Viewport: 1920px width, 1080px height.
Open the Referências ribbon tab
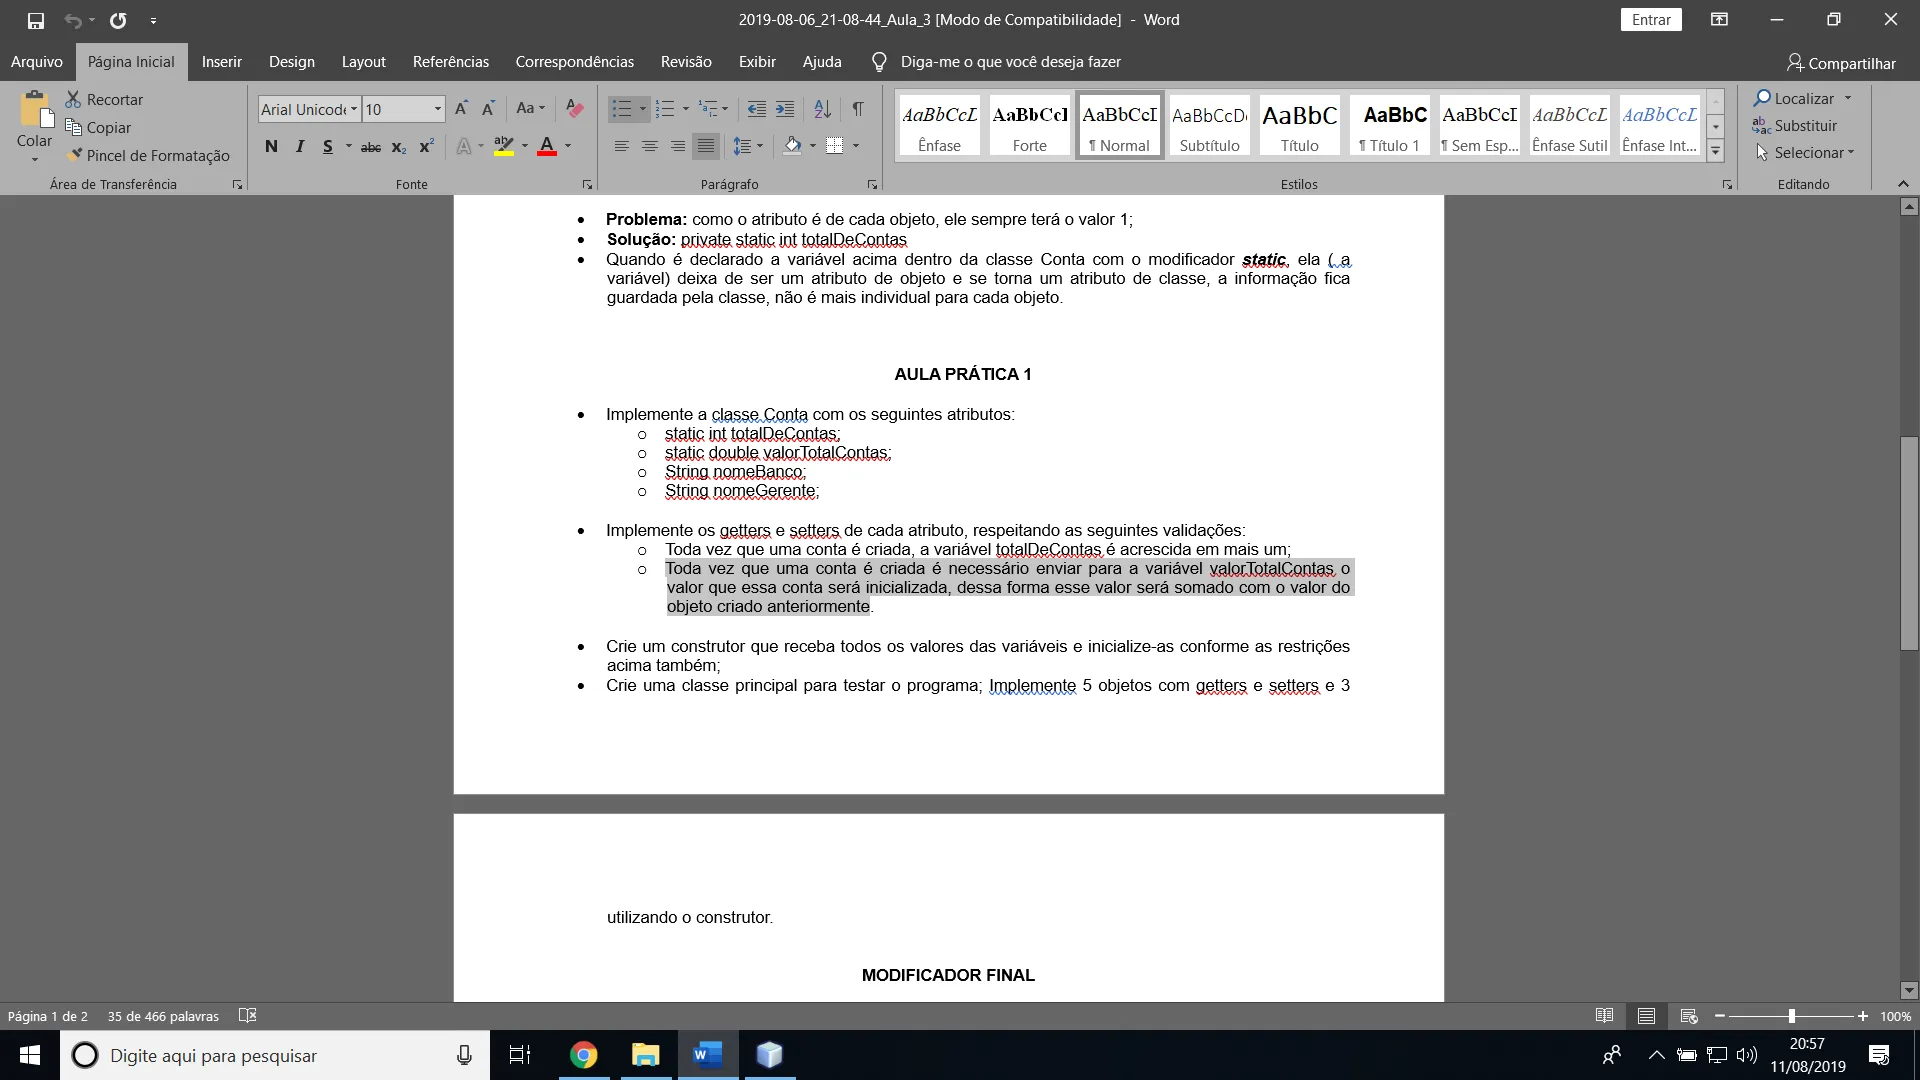(450, 62)
